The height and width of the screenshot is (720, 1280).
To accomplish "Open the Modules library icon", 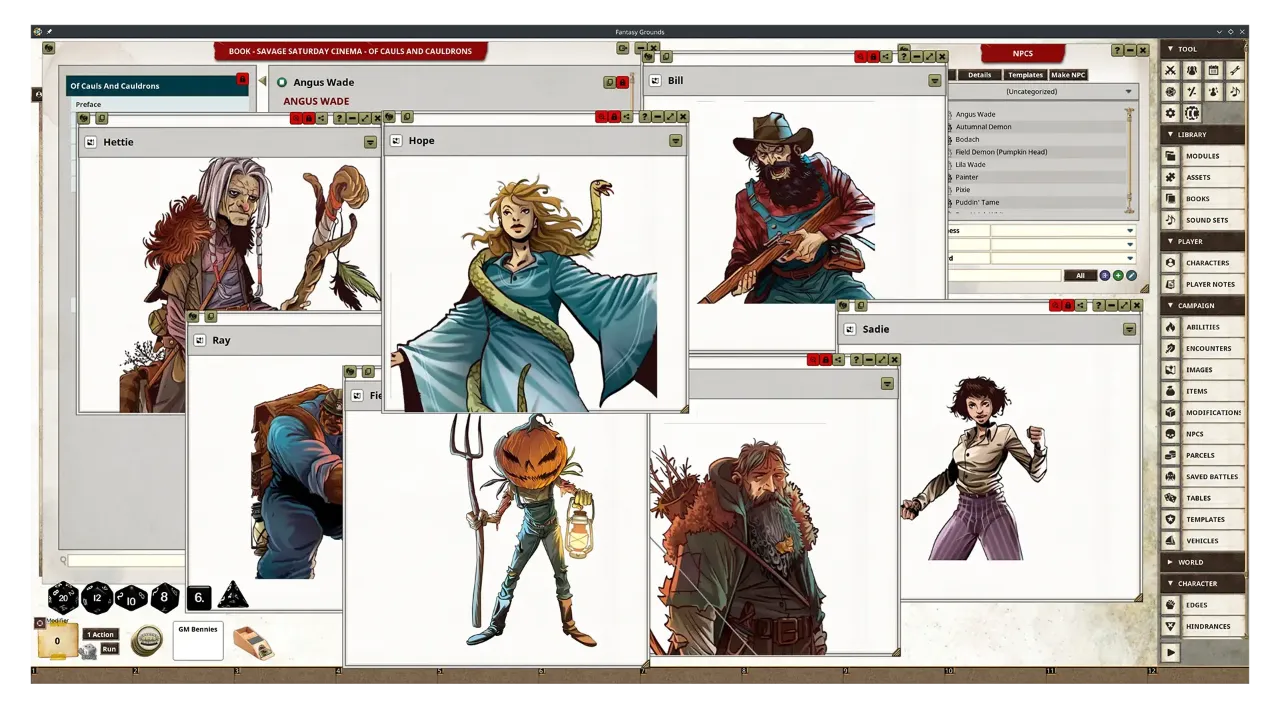I will click(x=1171, y=156).
